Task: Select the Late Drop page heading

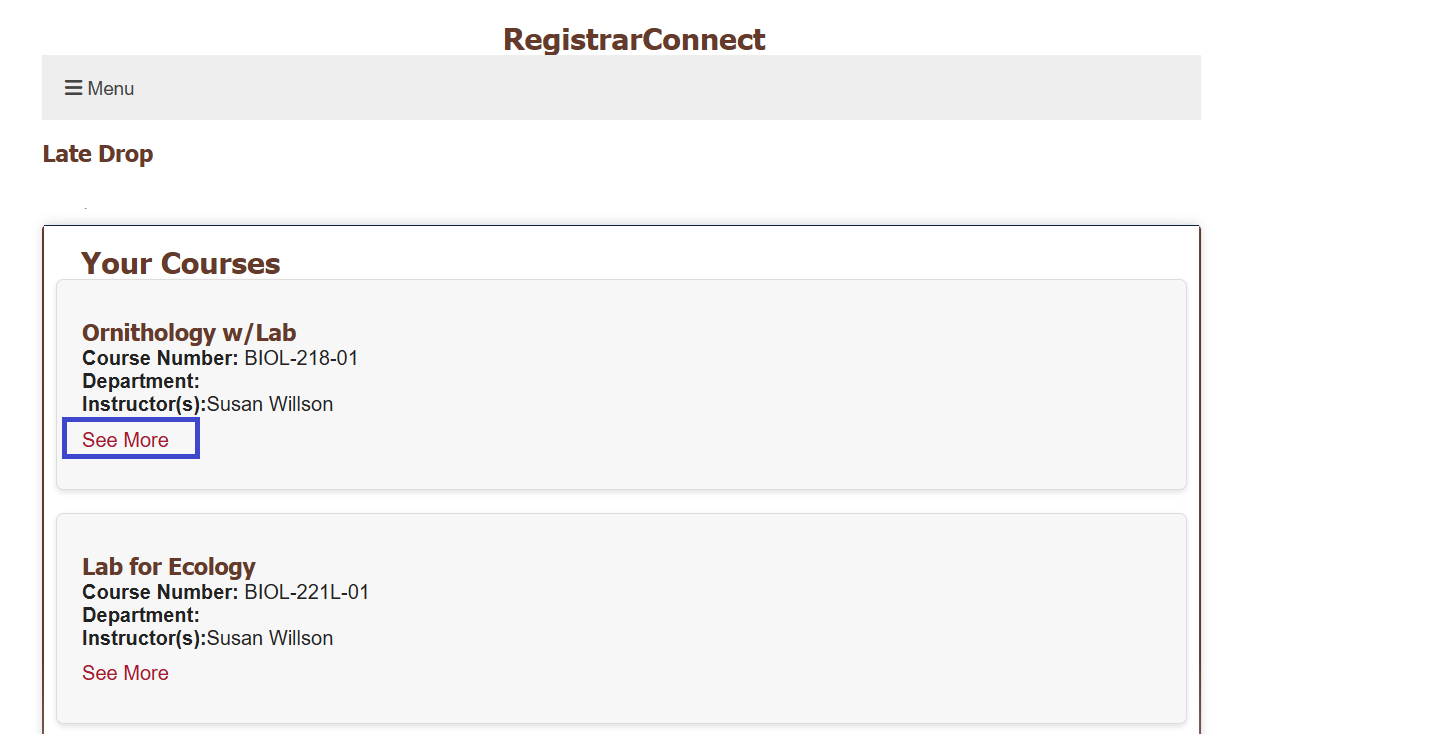Action: click(98, 154)
